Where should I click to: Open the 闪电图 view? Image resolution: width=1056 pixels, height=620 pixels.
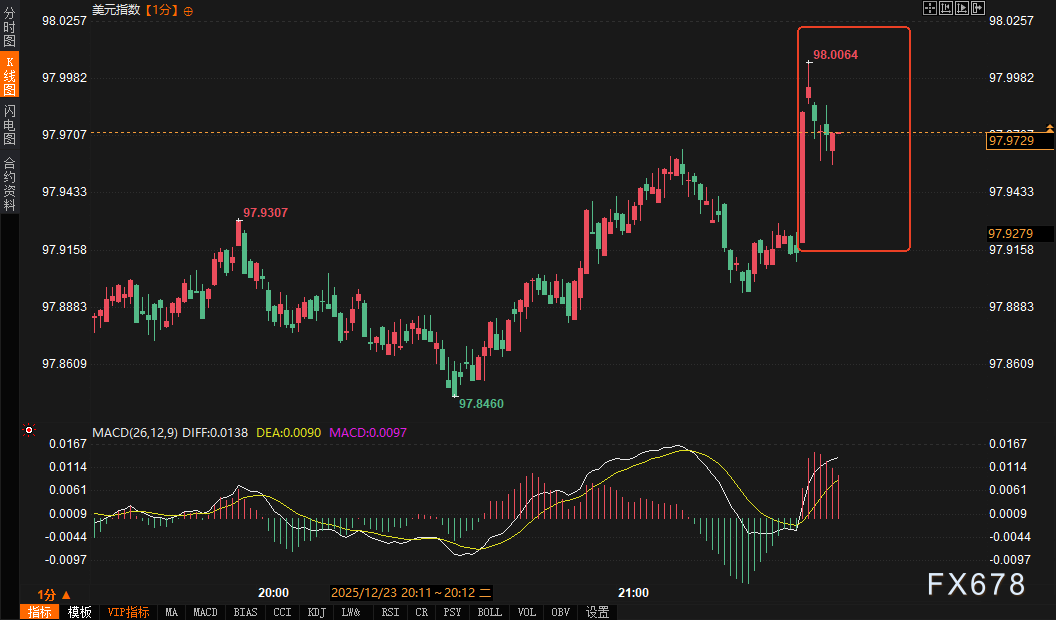[9, 124]
